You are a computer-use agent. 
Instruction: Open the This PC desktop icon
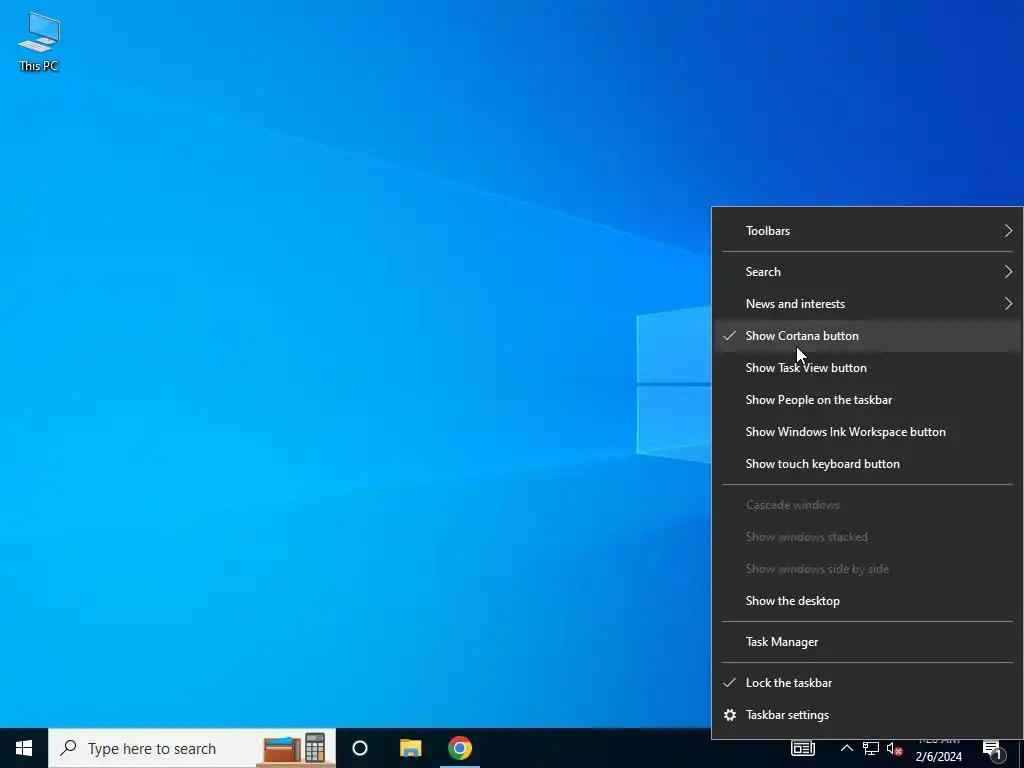pyautogui.click(x=39, y=42)
